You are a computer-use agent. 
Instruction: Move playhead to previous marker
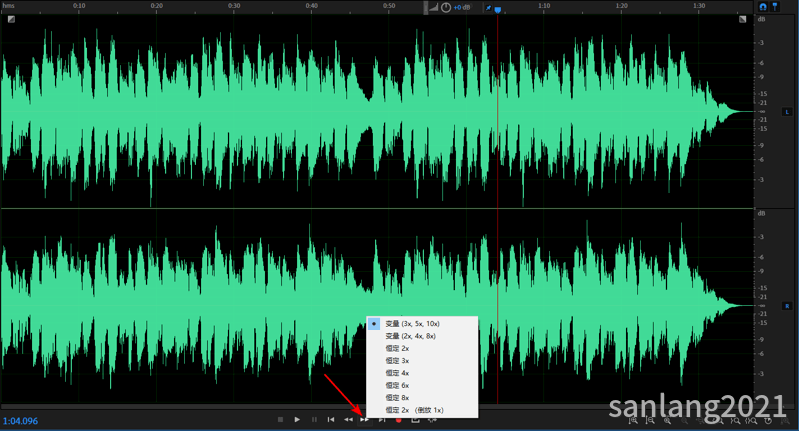click(x=331, y=420)
